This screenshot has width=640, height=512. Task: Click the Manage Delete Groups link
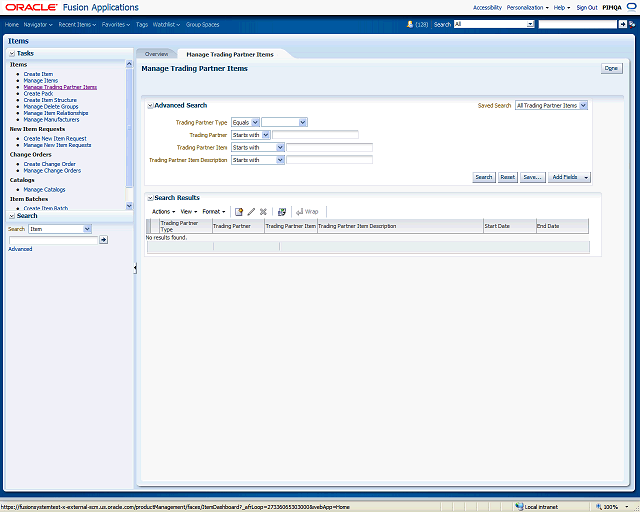[51, 107]
